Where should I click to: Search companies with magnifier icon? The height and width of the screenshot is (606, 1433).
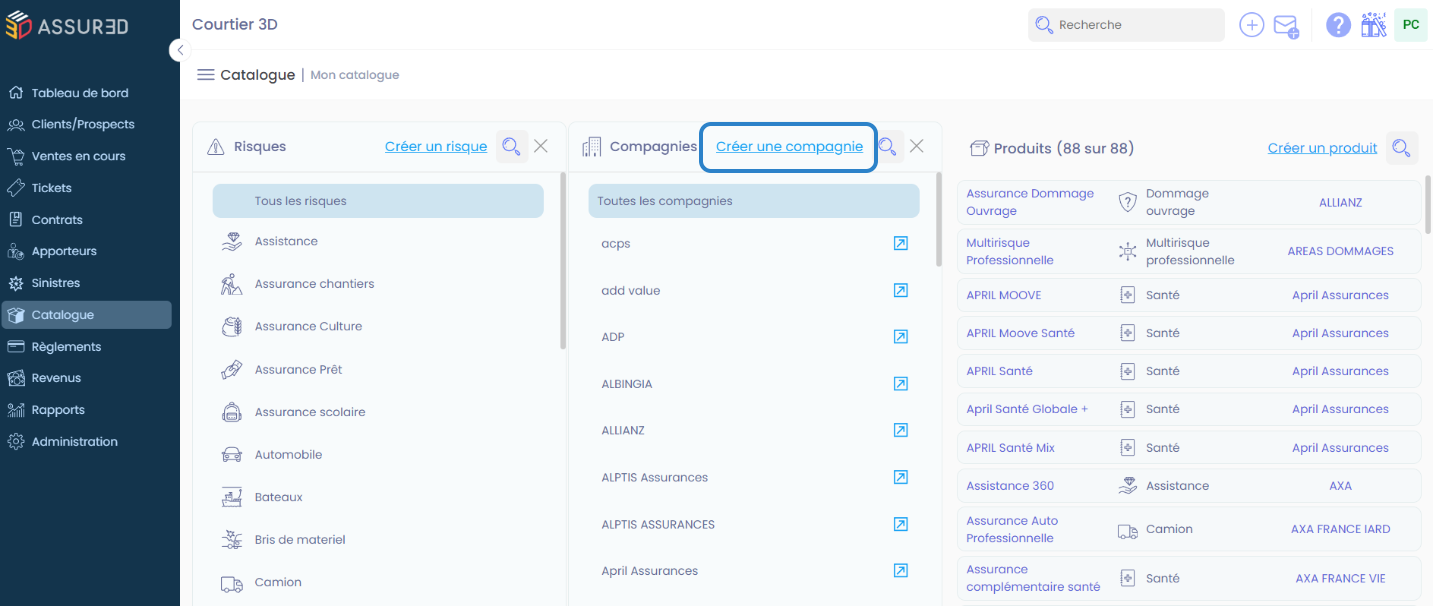point(887,146)
